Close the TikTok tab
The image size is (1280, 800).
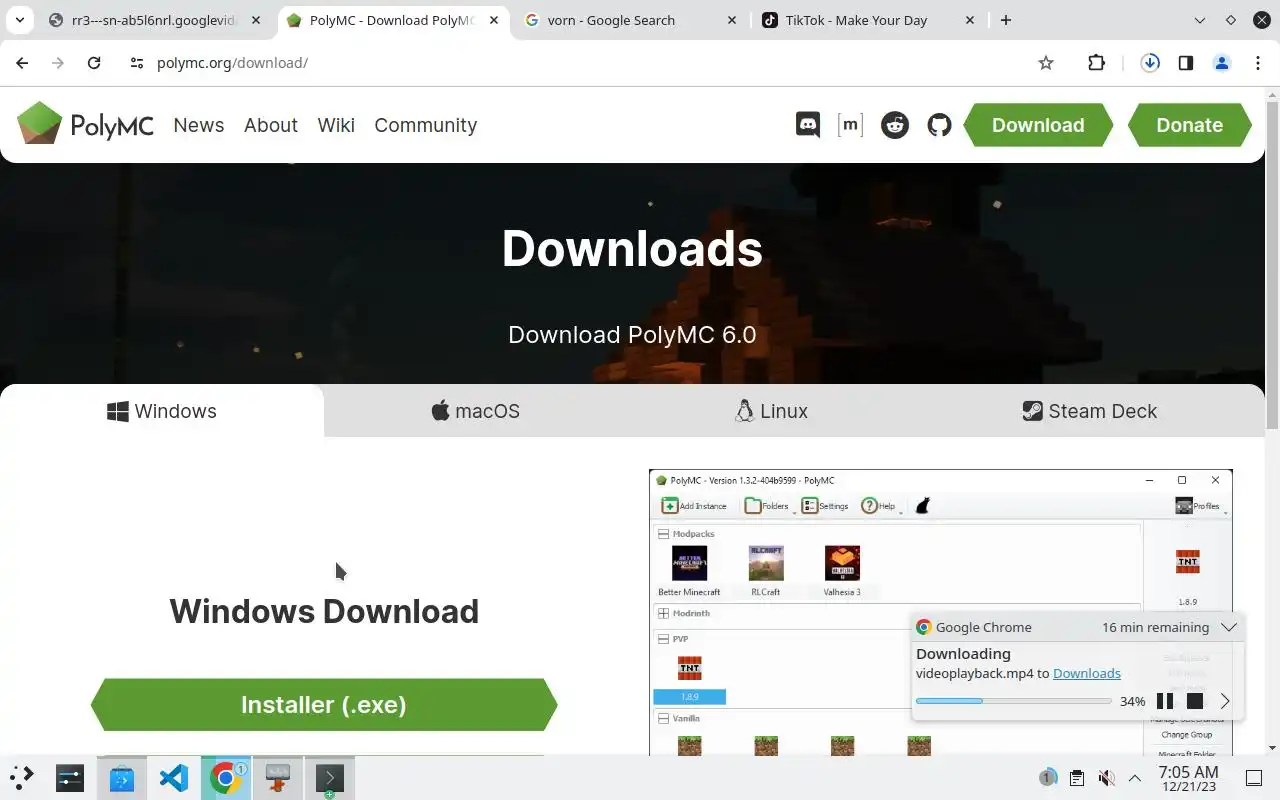pos(970,20)
